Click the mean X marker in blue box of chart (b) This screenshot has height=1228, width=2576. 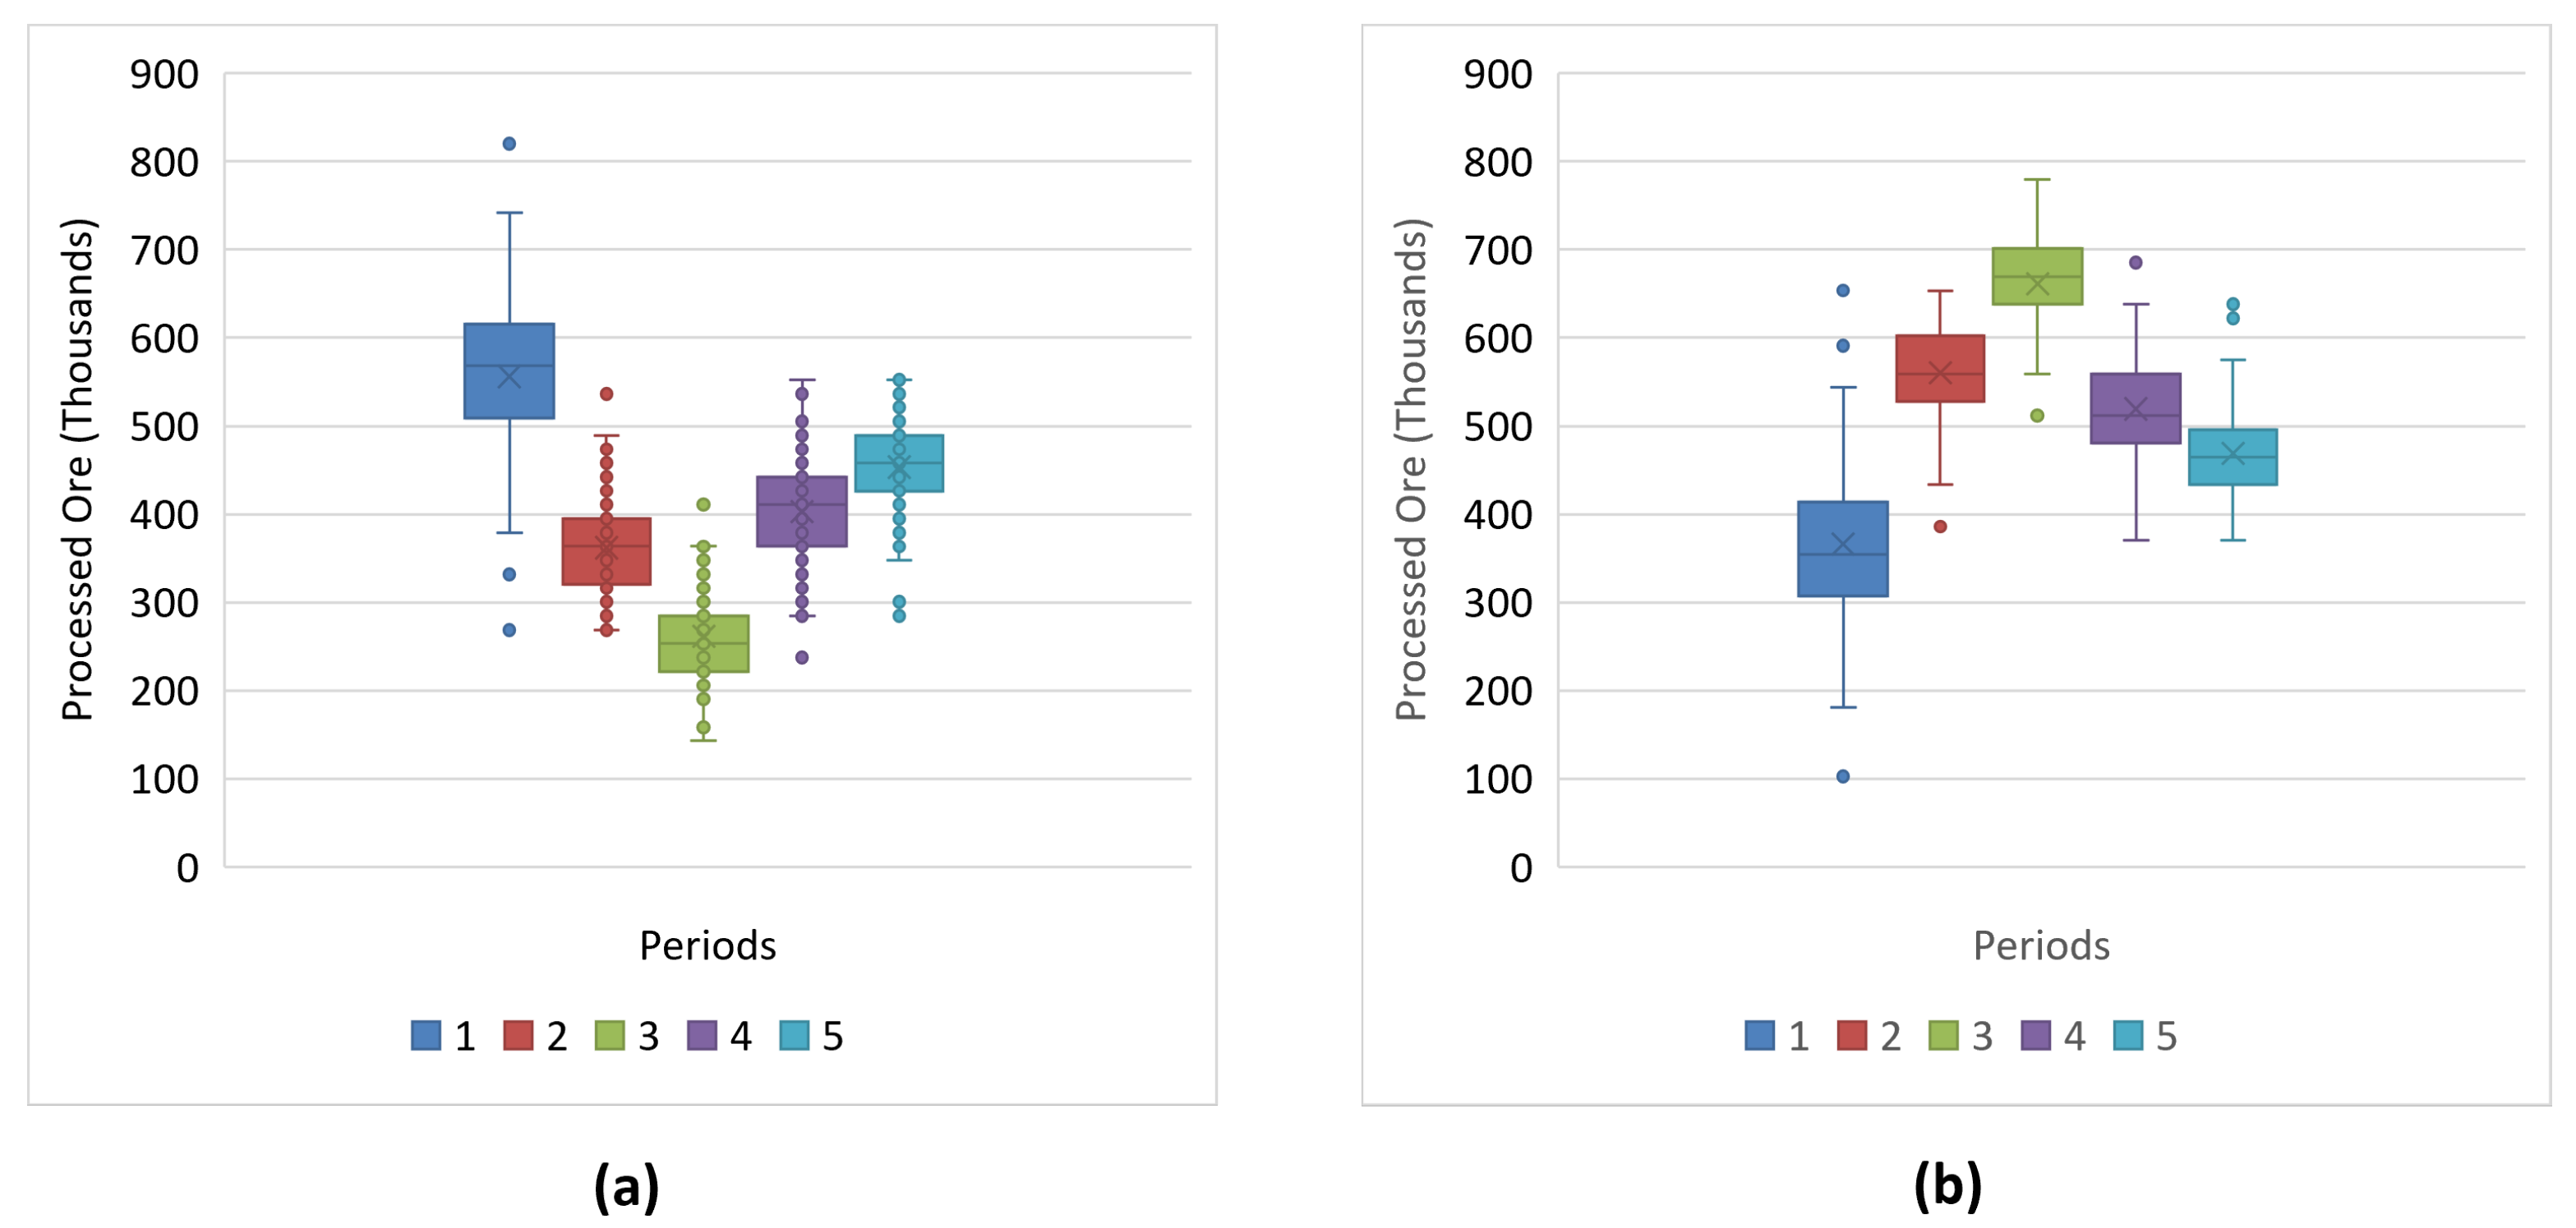pyautogui.click(x=1843, y=544)
